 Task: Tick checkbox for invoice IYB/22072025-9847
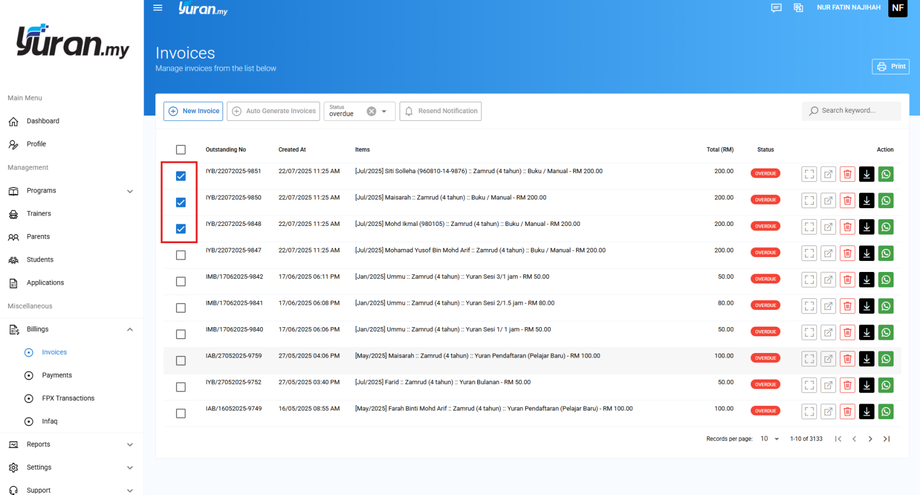coord(181,255)
